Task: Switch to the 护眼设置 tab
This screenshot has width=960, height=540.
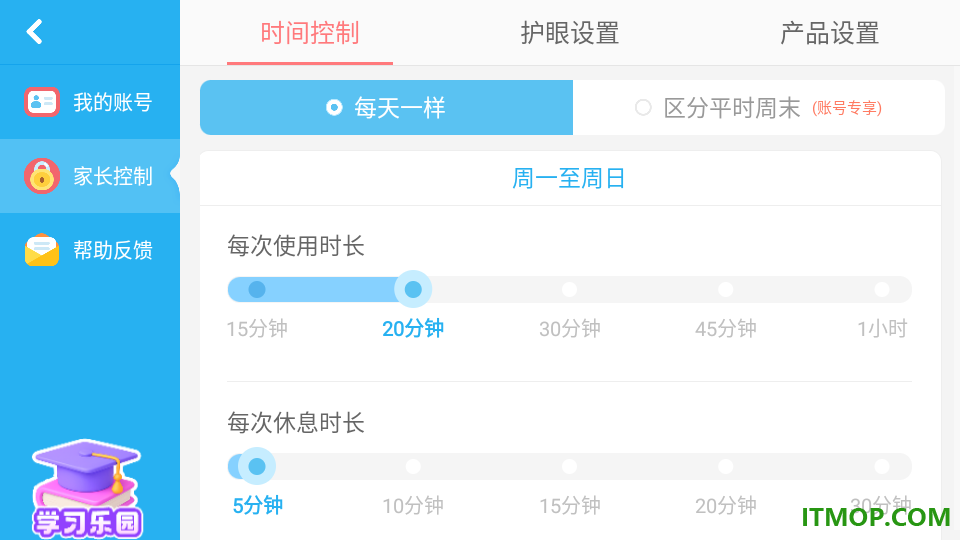Action: click(x=569, y=32)
